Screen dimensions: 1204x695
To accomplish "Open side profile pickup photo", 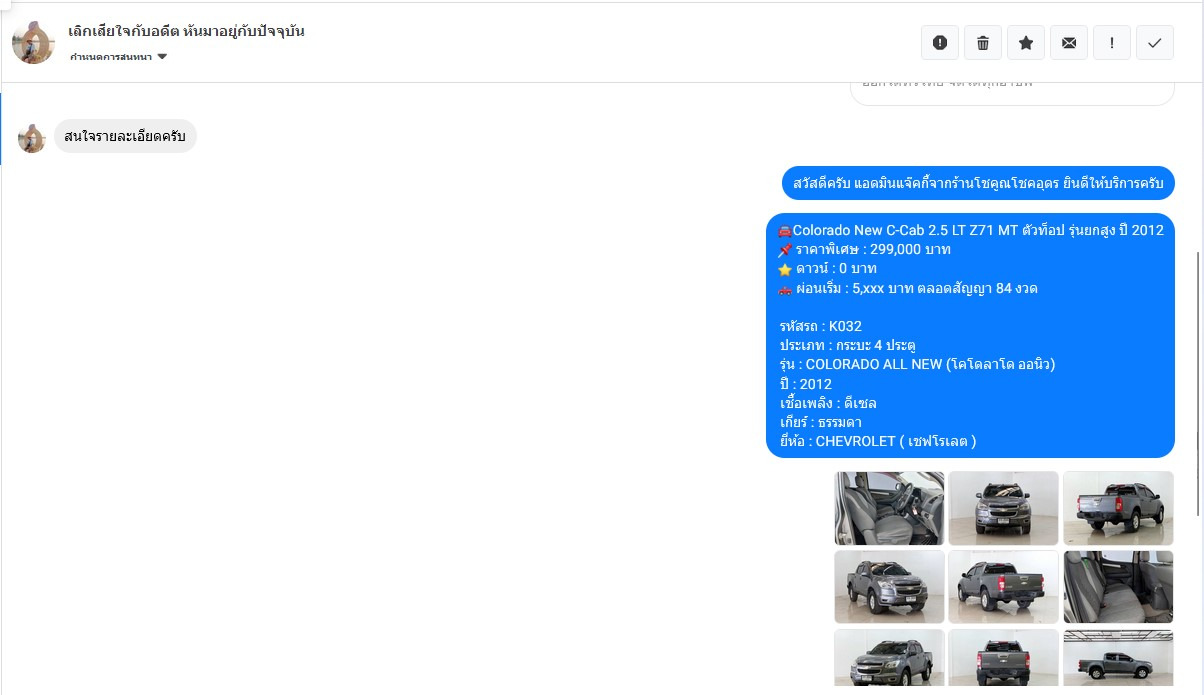I will 1118,658.
